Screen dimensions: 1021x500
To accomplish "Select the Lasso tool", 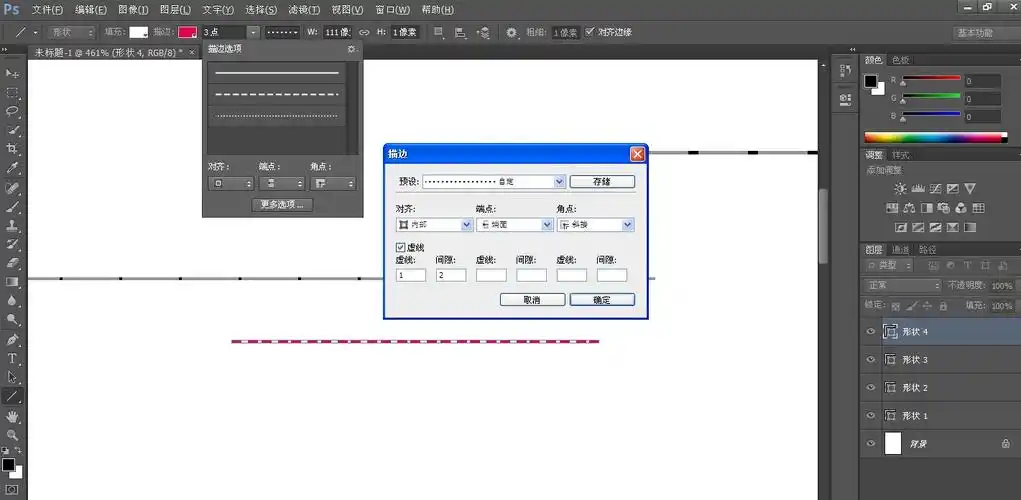I will click(13, 111).
